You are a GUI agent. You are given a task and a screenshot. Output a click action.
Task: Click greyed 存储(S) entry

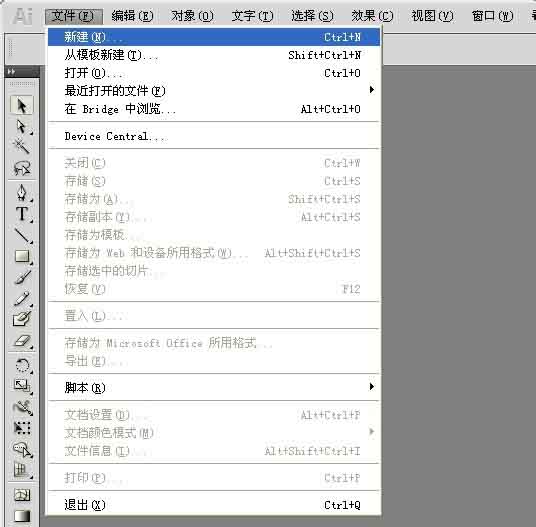(x=214, y=181)
